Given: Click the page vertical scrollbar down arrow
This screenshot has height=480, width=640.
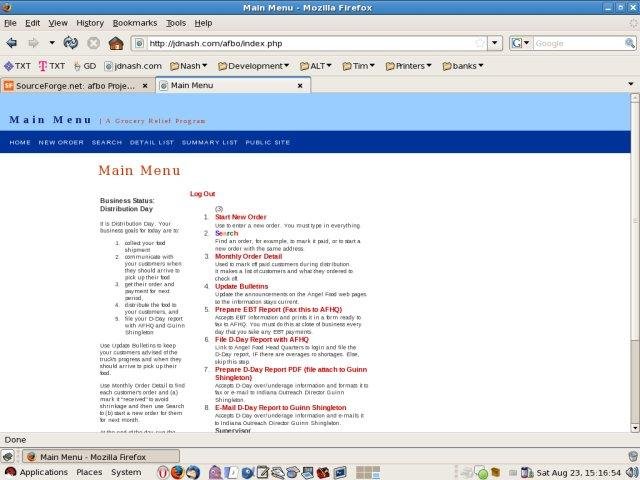Looking at the screenshot, I should [635, 428].
